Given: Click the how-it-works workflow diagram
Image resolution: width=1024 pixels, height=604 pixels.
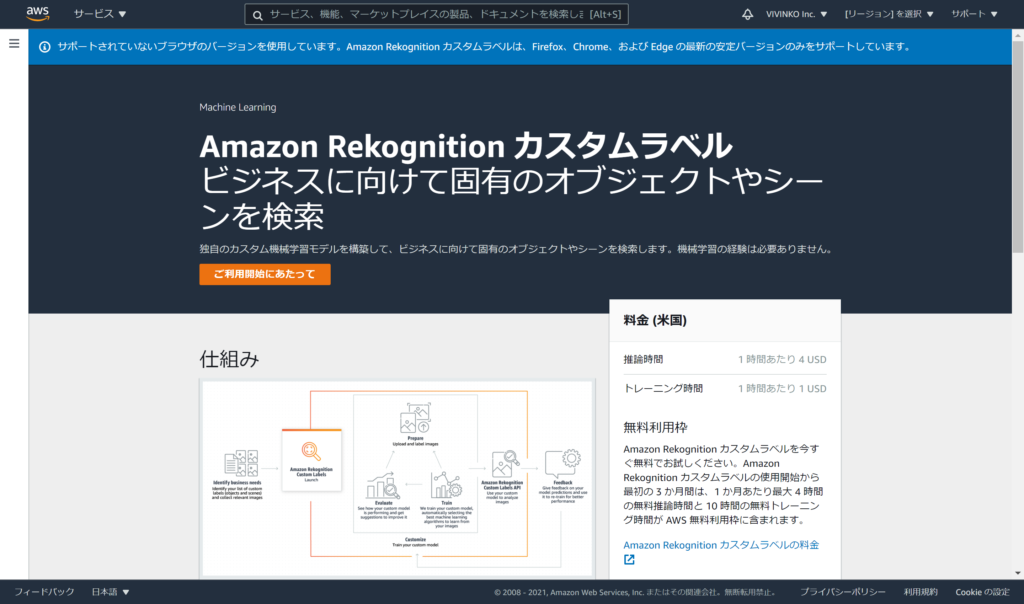Looking at the screenshot, I should click(397, 479).
